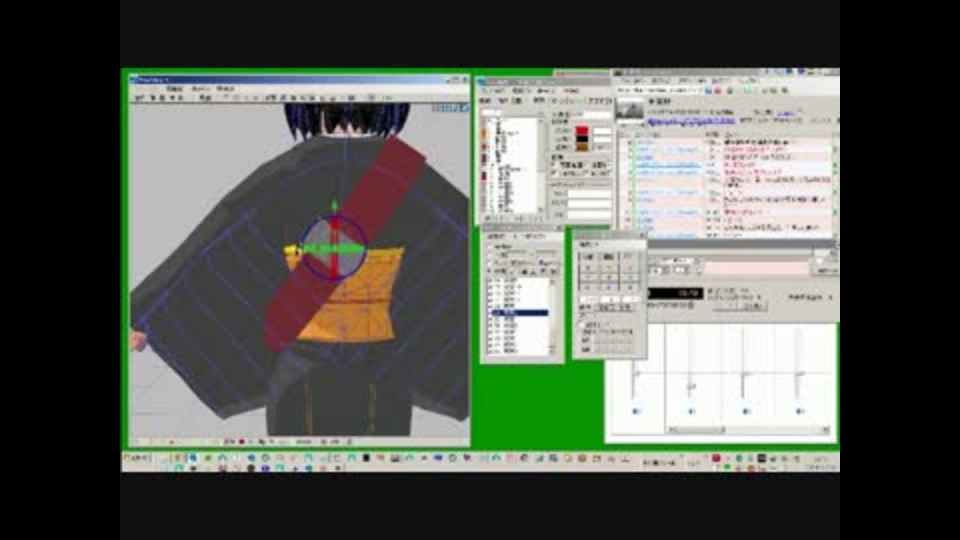Open the video thumbnail in the browser window

pos(630,110)
